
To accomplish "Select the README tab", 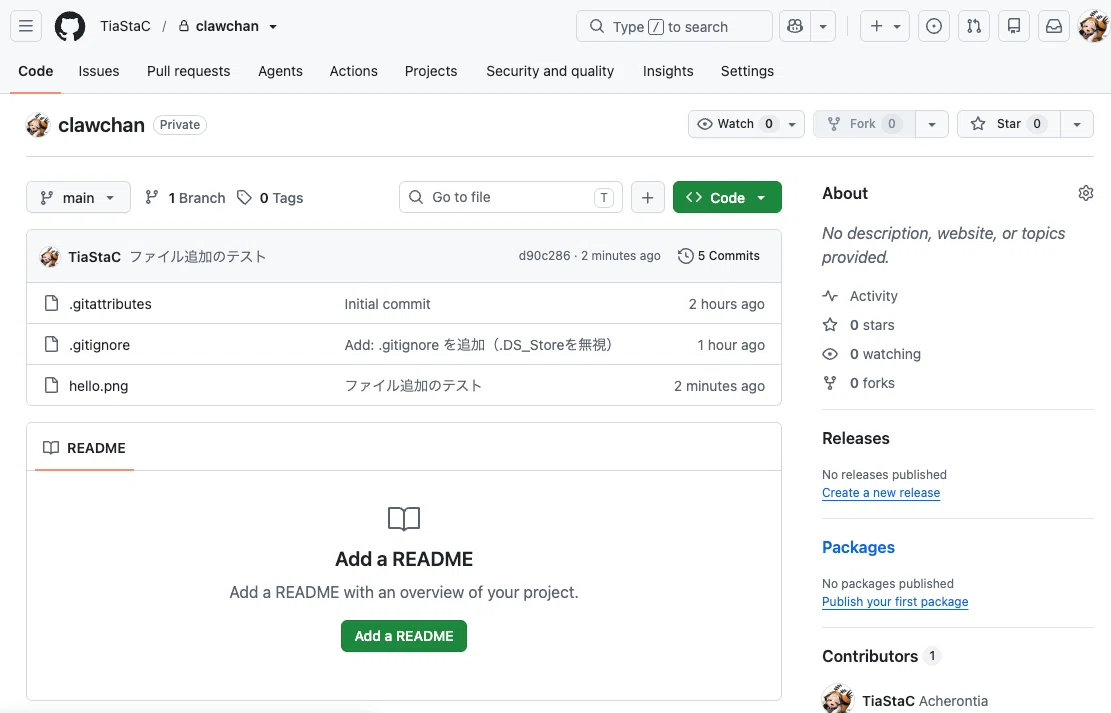I will click(x=84, y=448).
